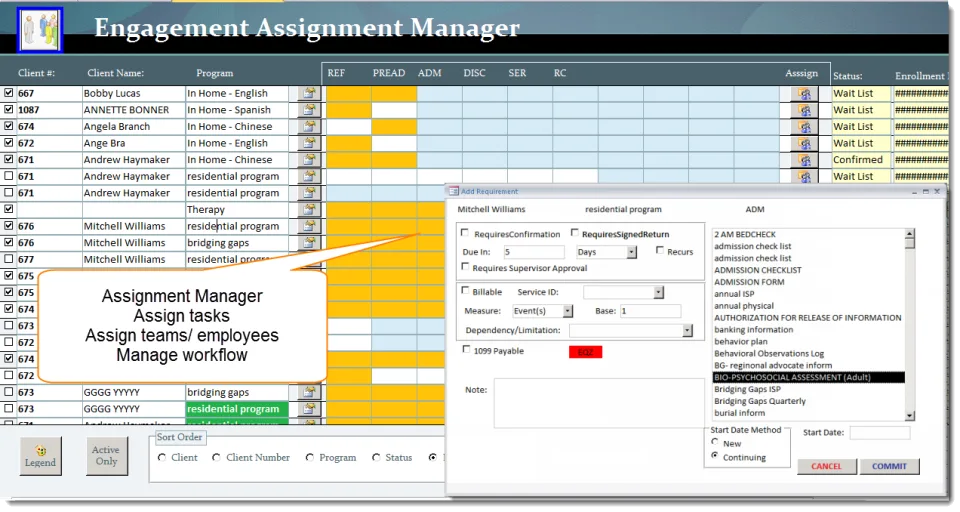
Task: Open program icon for GGGG YYYYY bridging gaps
Action: coord(309,392)
